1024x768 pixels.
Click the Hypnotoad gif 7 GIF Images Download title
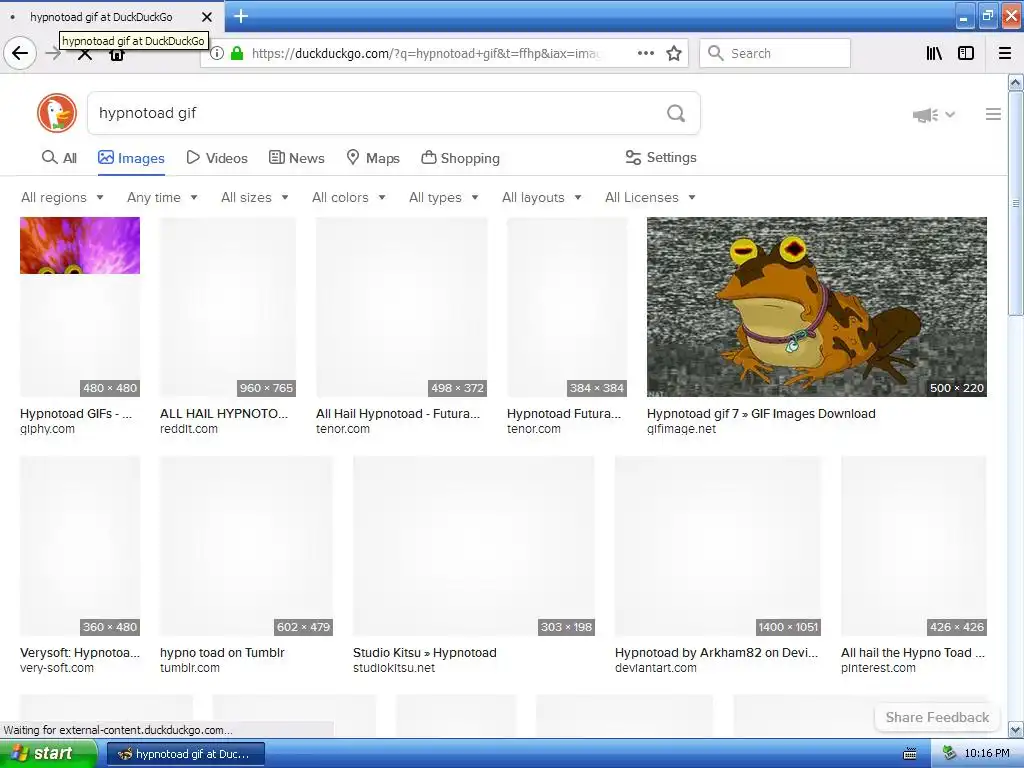(761, 413)
